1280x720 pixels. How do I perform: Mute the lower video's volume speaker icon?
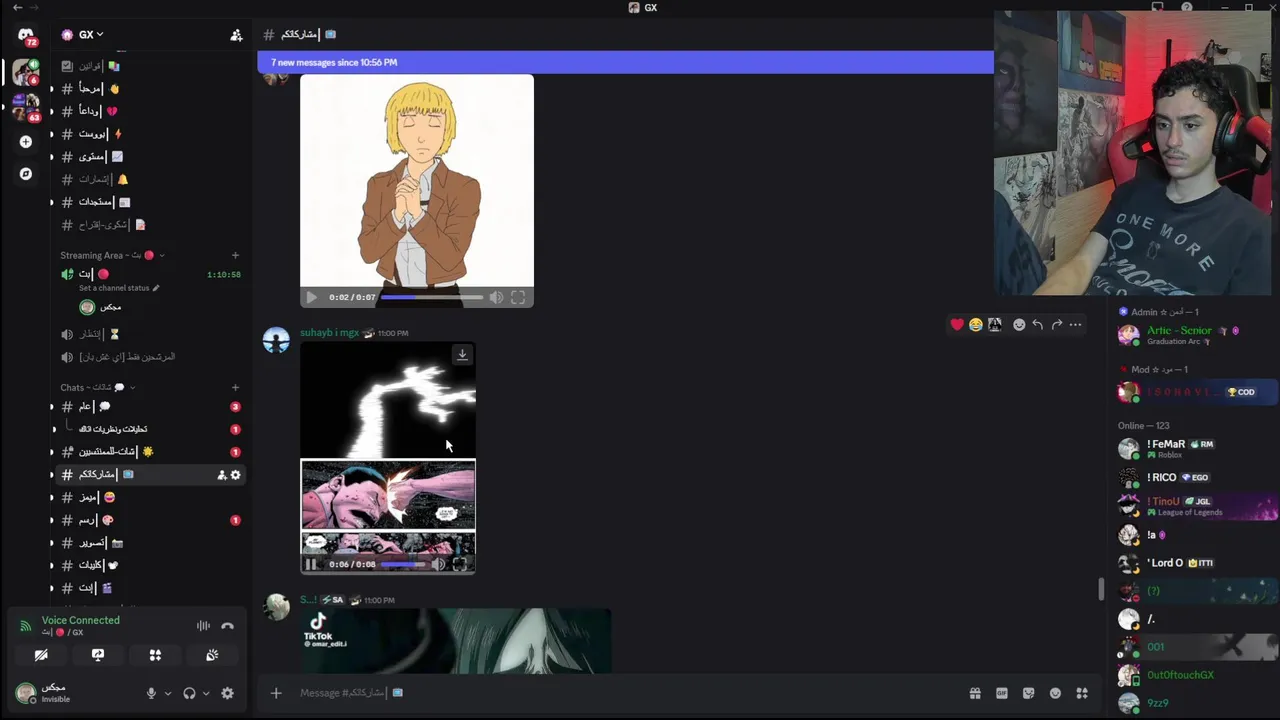click(x=438, y=564)
